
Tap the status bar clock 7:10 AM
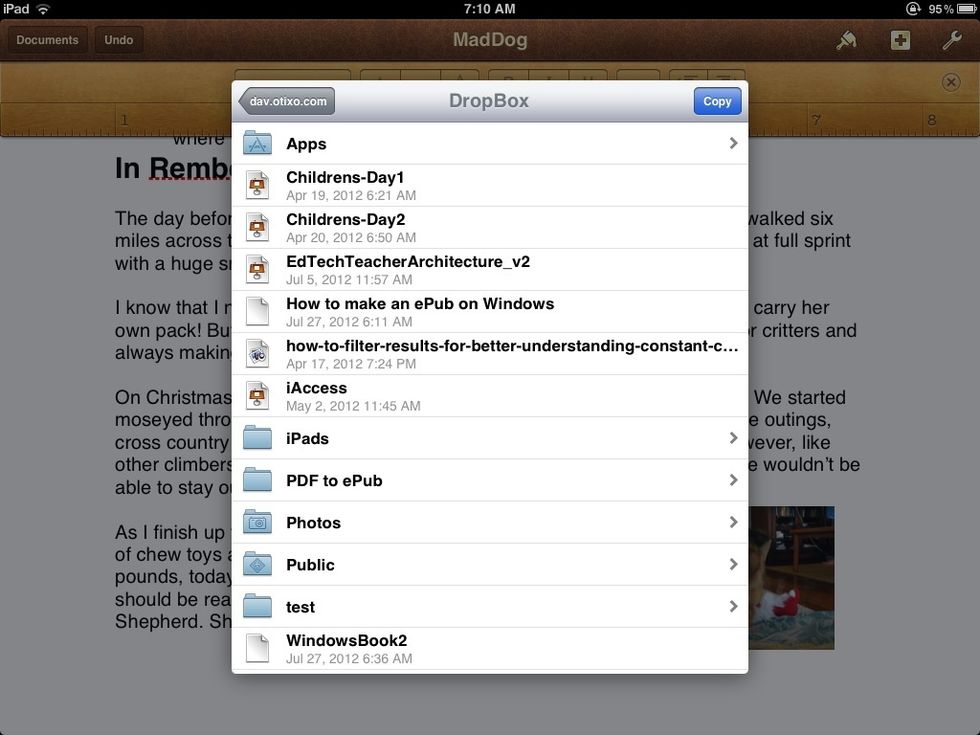[489, 9]
